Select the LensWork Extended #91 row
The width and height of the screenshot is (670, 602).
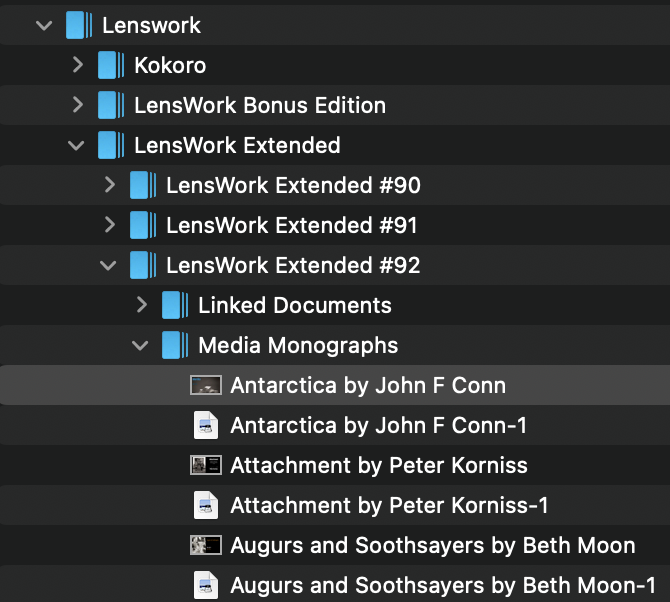tap(292, 225)
